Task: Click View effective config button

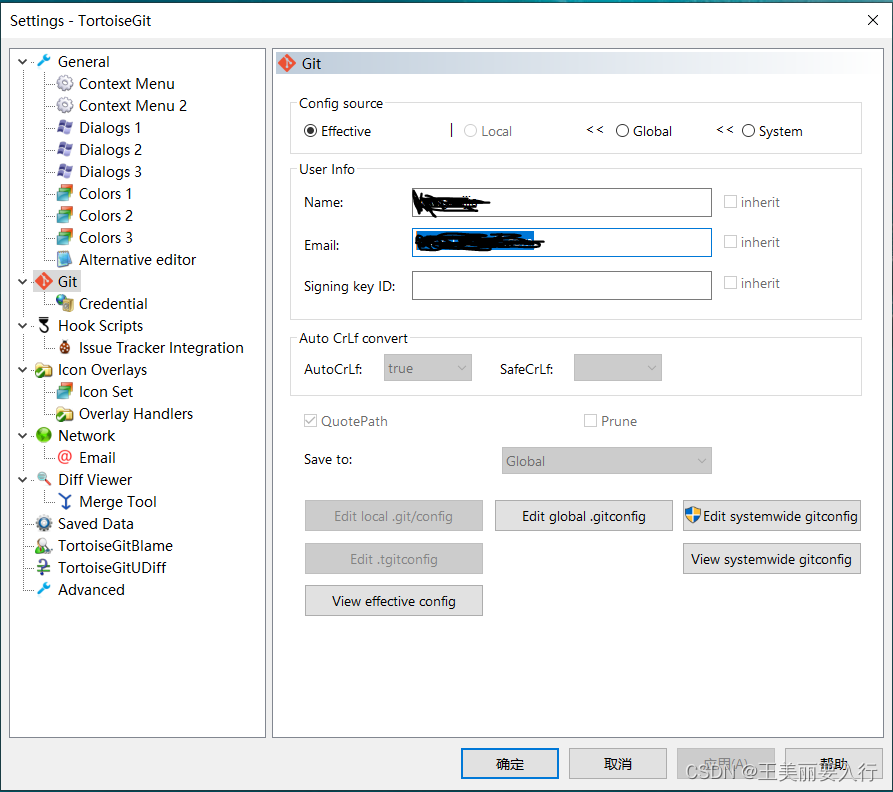Action: tap(394, 601)
